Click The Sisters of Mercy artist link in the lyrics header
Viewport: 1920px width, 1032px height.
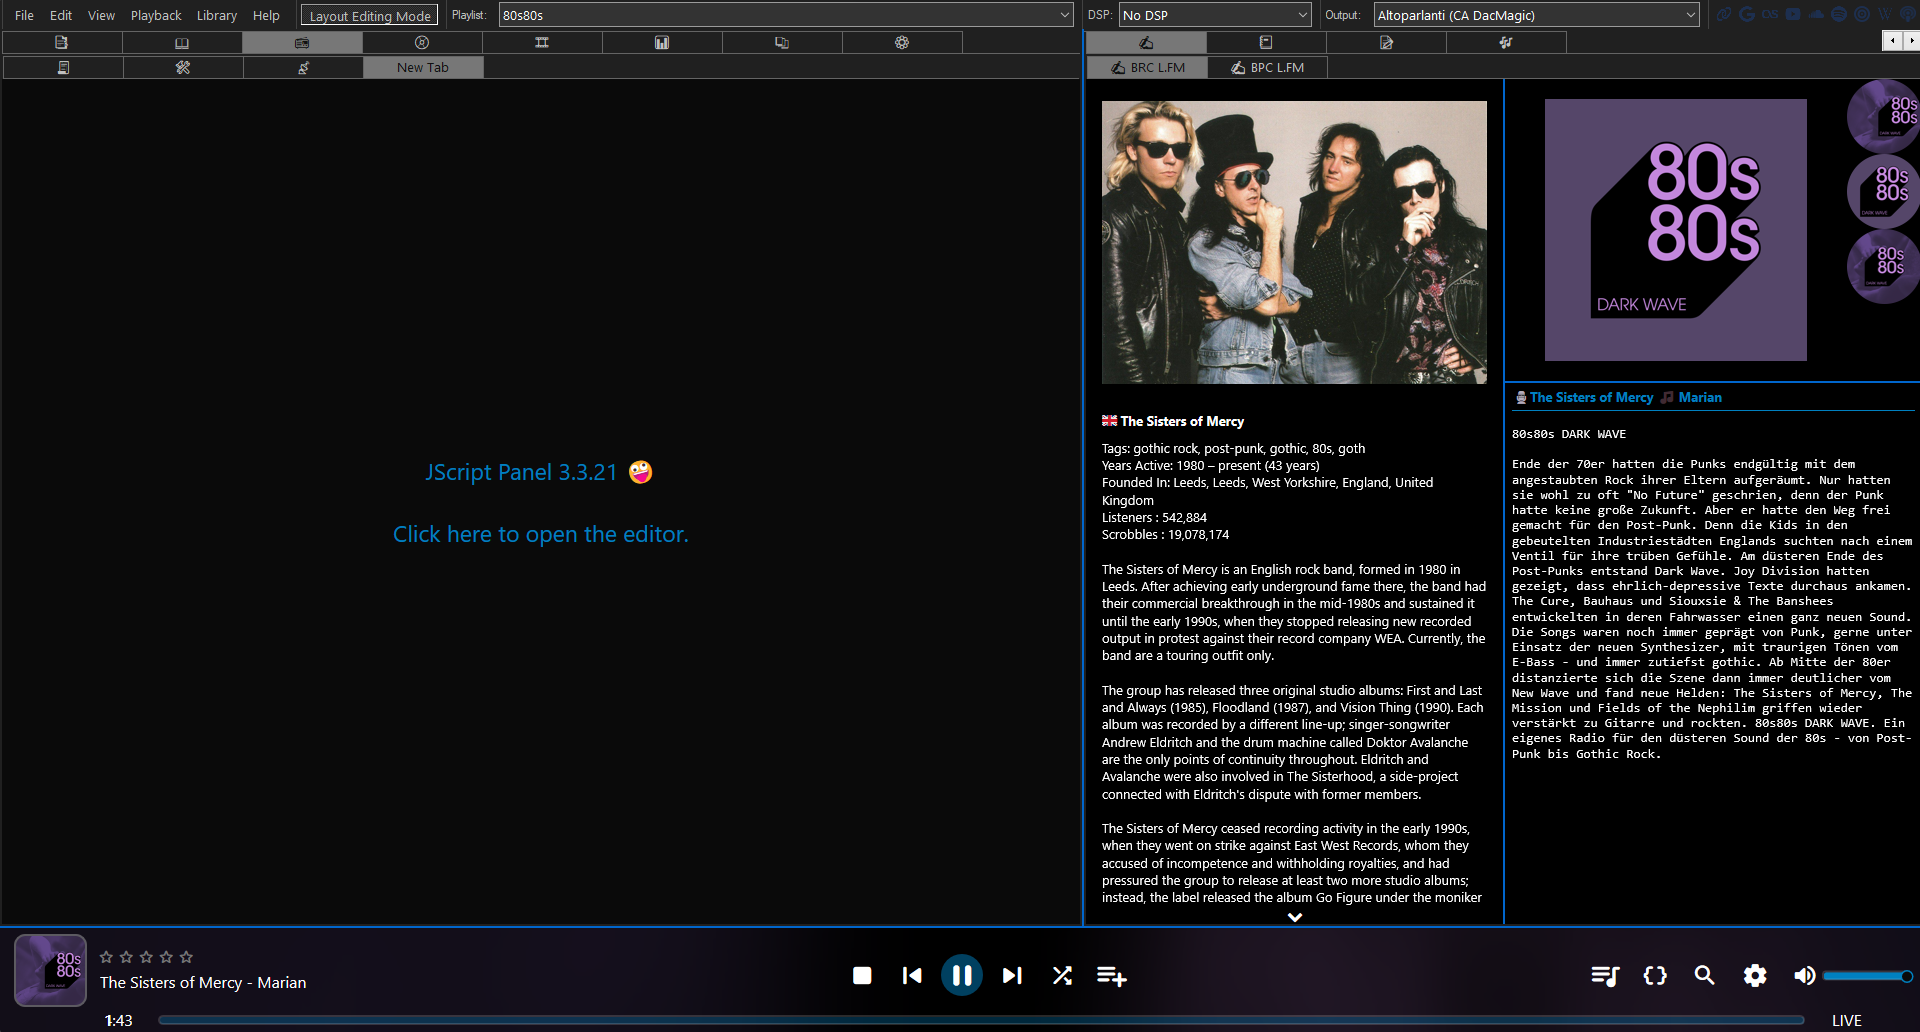[1591, 397]
